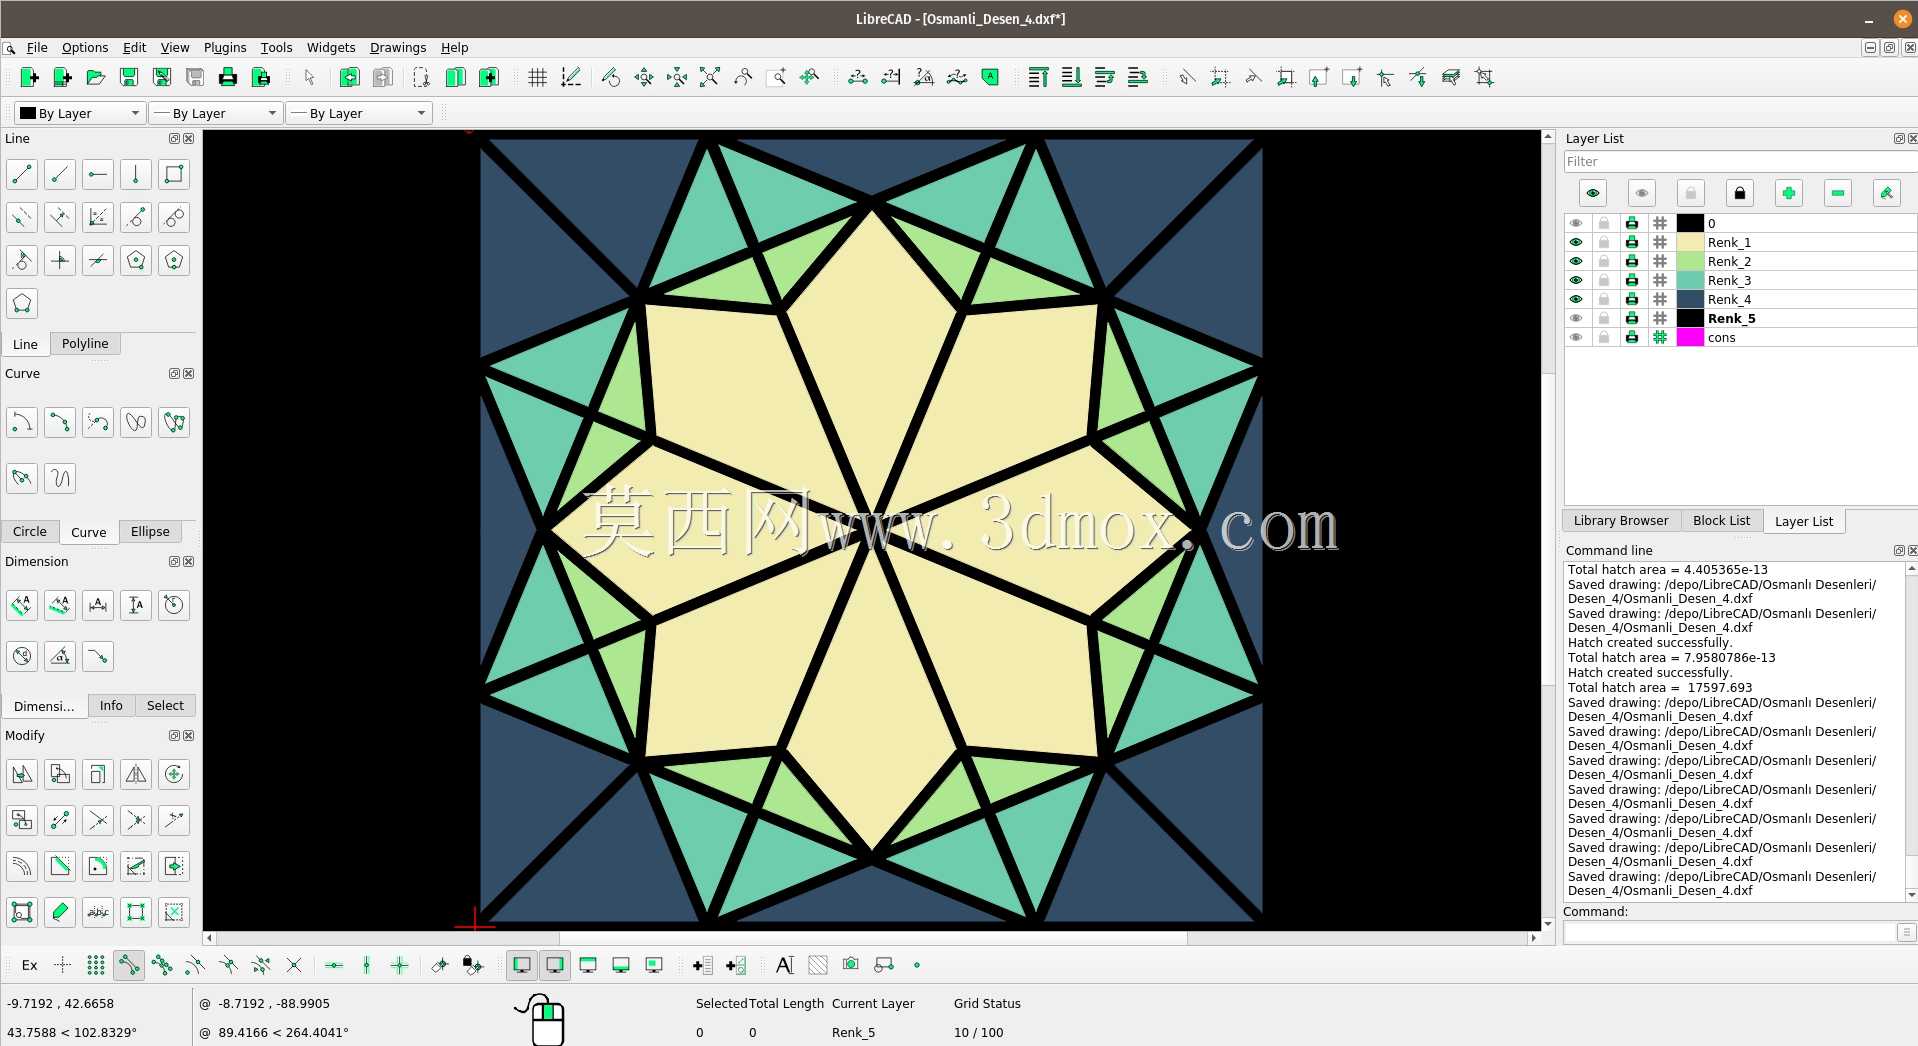Switch to the Circle tab
The image size is (1918, 1046).
pyautogui.click(x=30, y=531)
